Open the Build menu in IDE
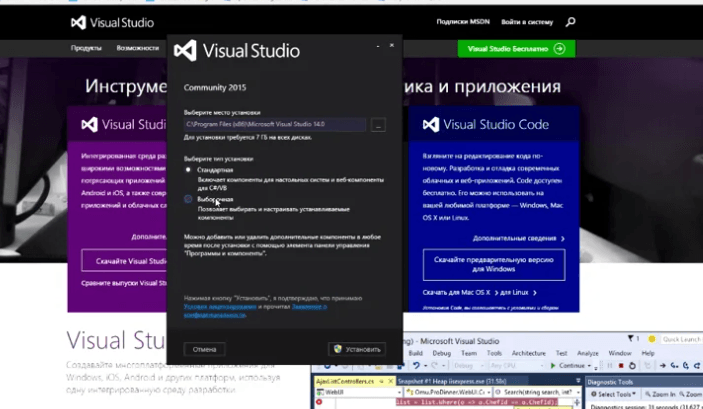 [x=416, y=353]
